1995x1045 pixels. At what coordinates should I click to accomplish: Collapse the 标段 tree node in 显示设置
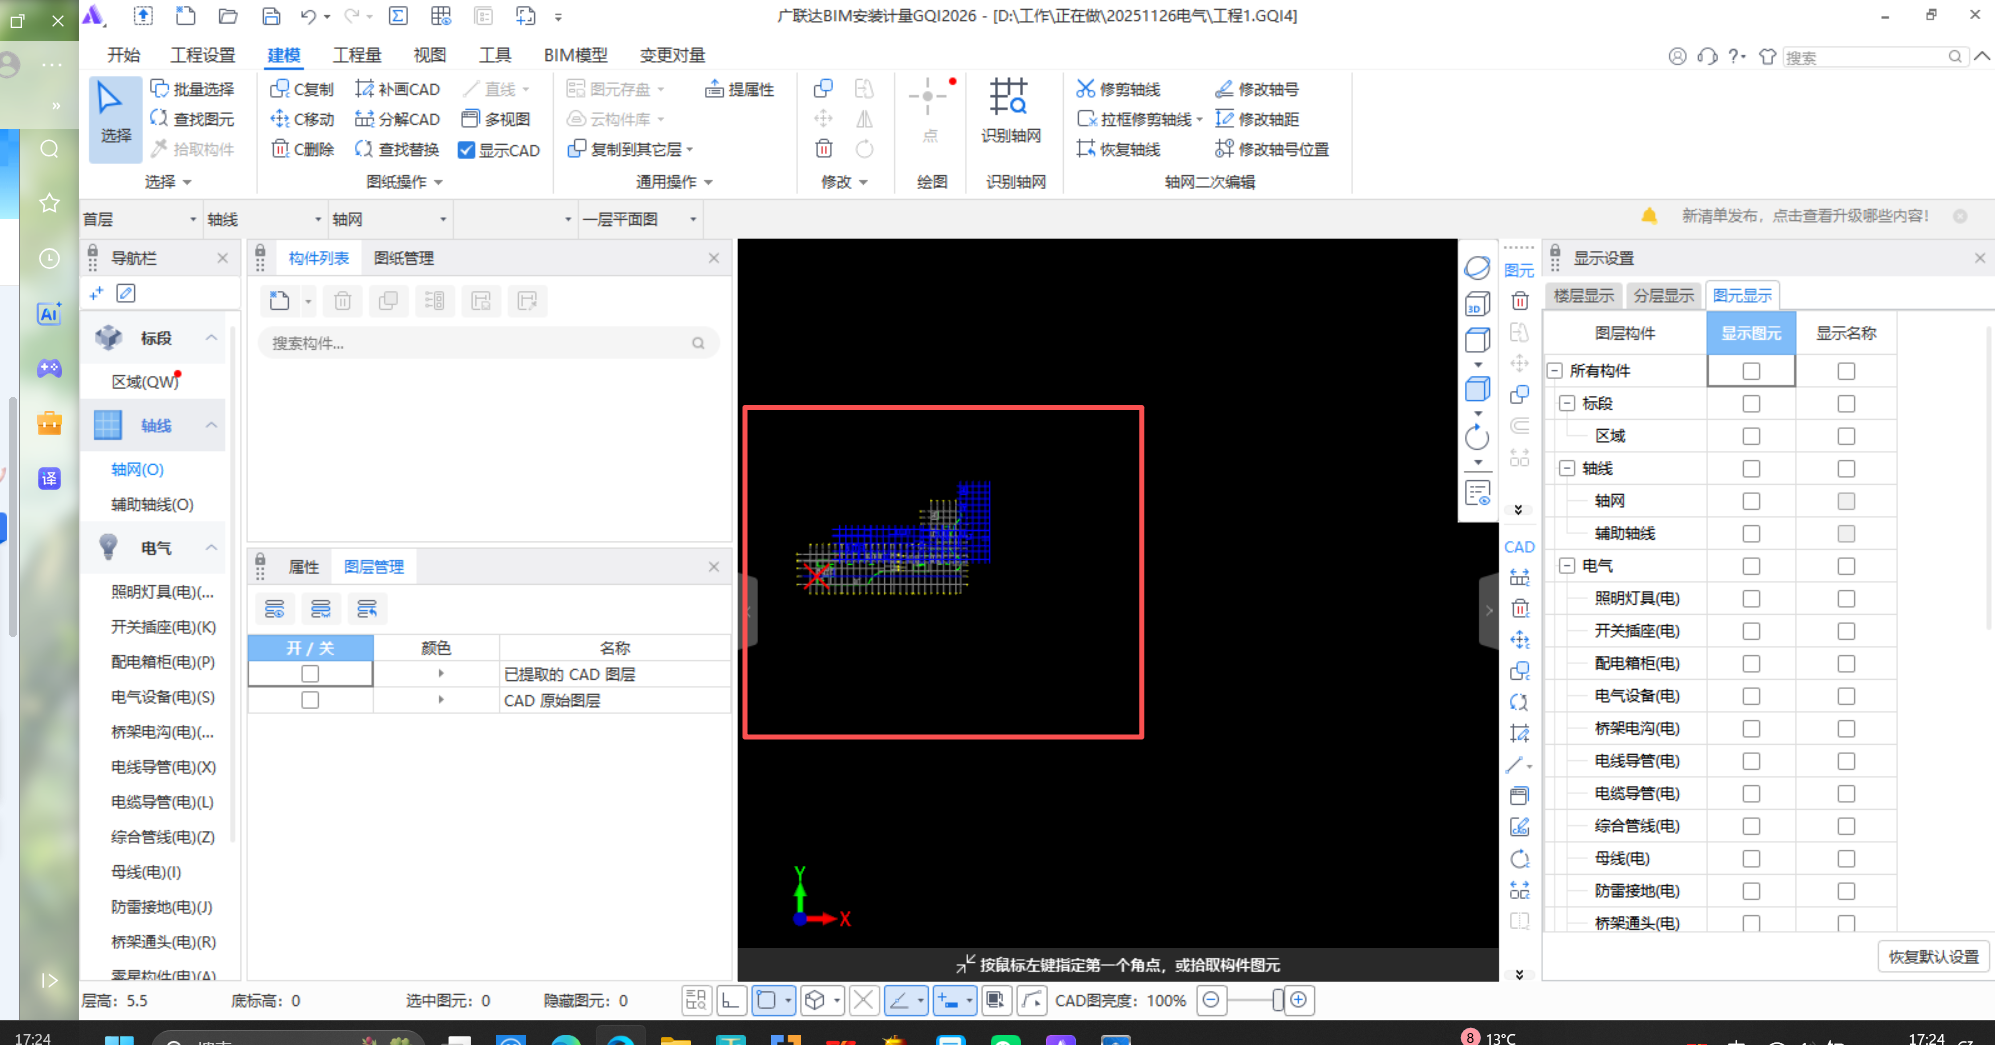pyautogui.click(x=1567, y=403)
